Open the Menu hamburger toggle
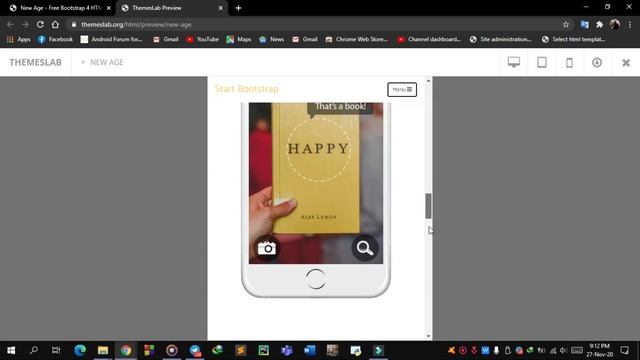The height and width of the screenshot is (360, 640). point(402,89)
